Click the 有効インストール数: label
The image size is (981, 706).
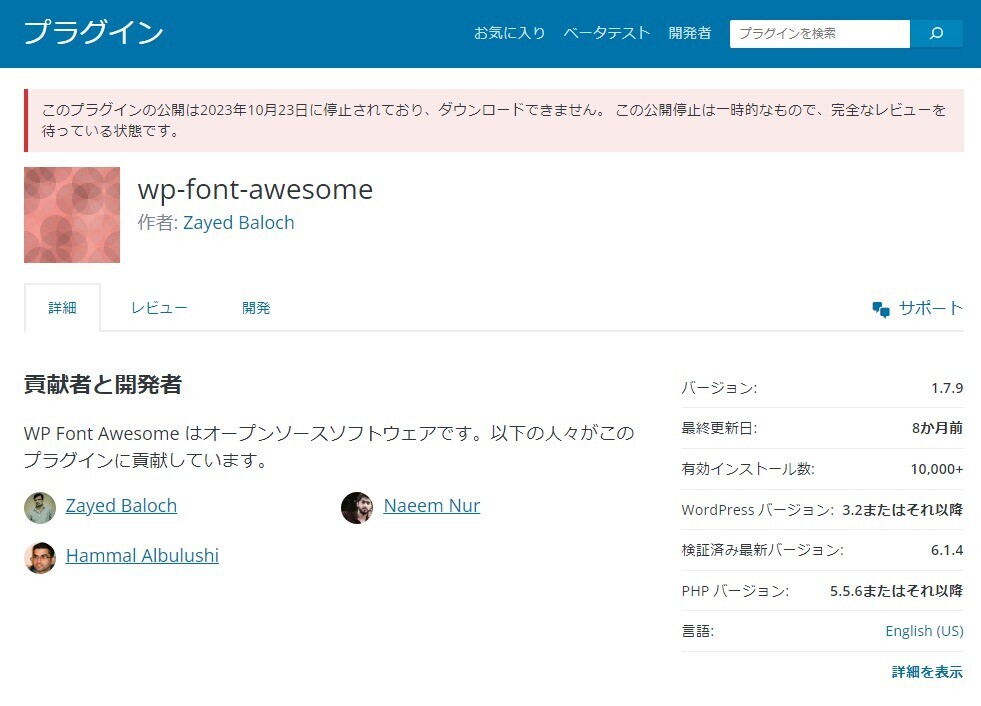click(748, 469)
